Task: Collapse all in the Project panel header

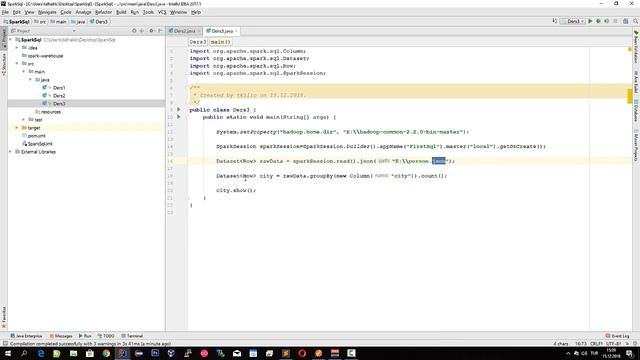Action: pos(142,31)
